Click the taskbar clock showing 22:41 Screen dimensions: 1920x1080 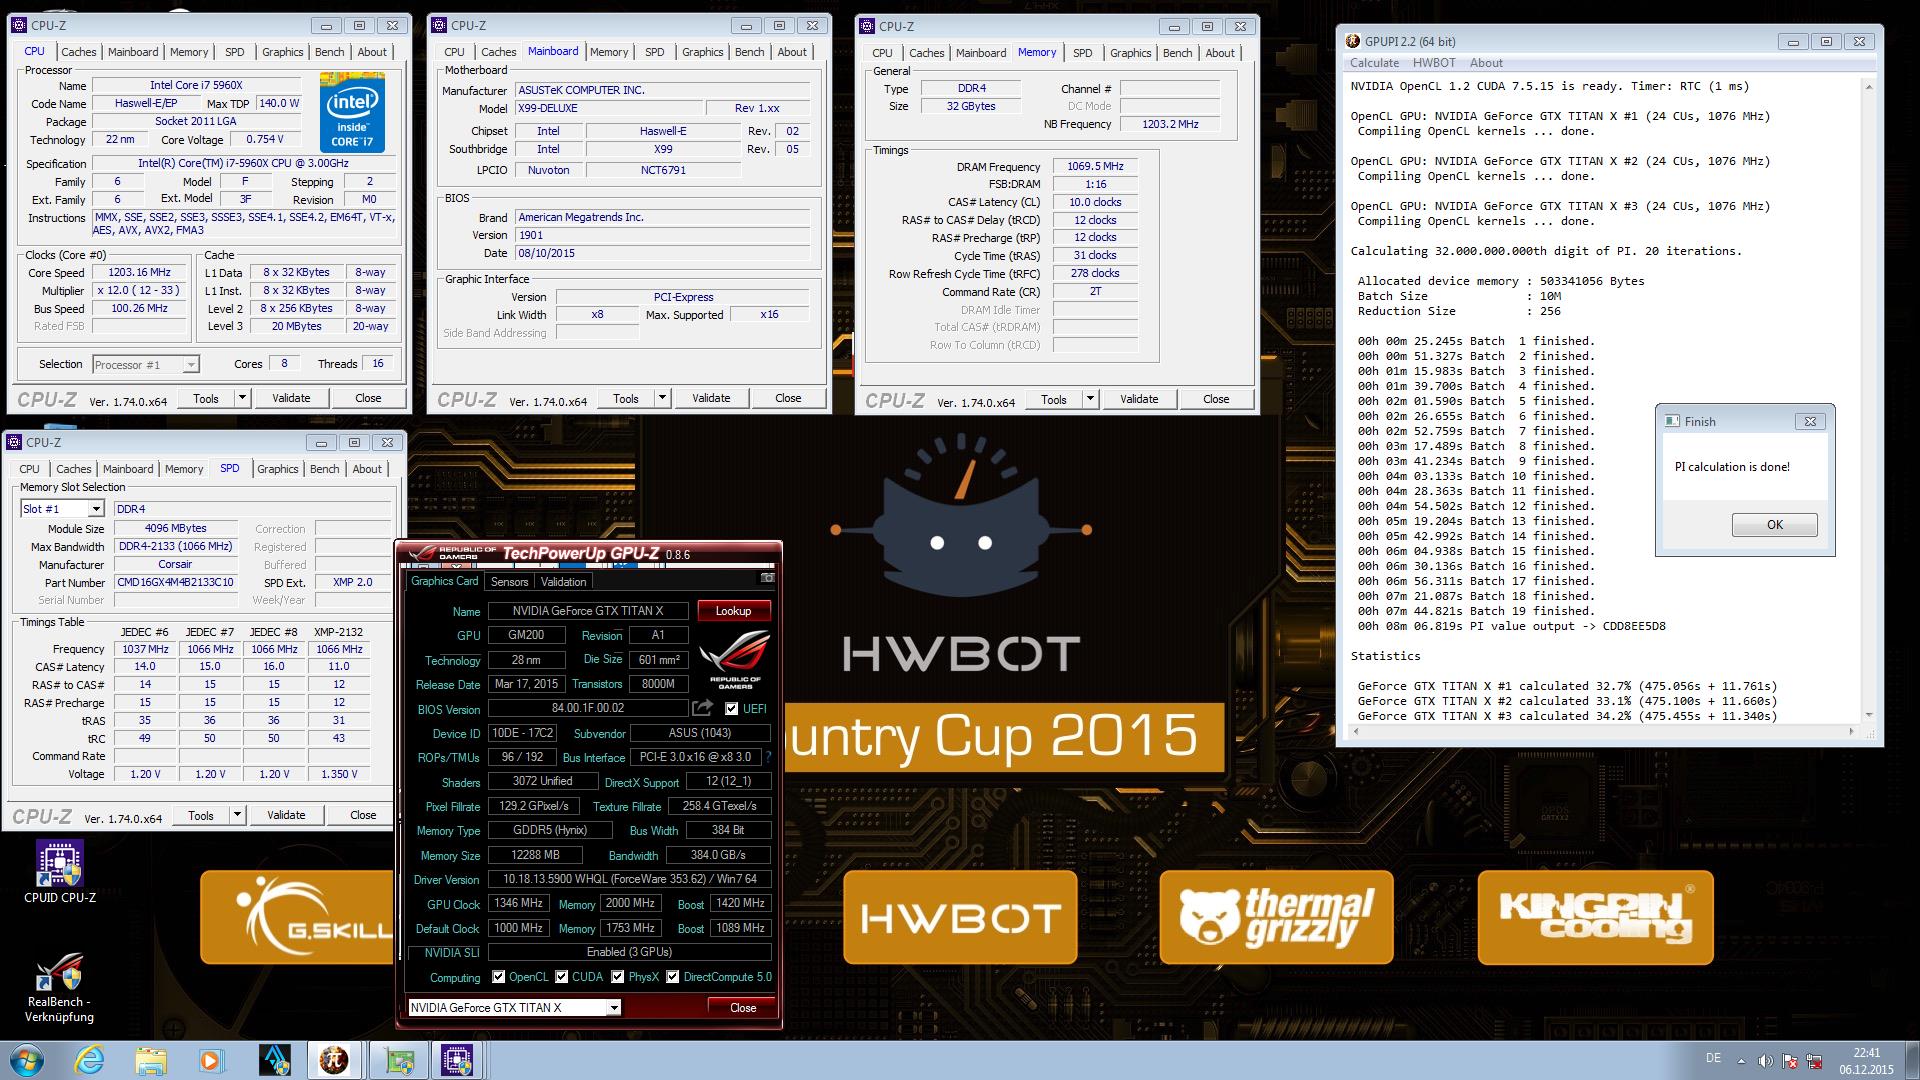click(x=1866, y=1061)
